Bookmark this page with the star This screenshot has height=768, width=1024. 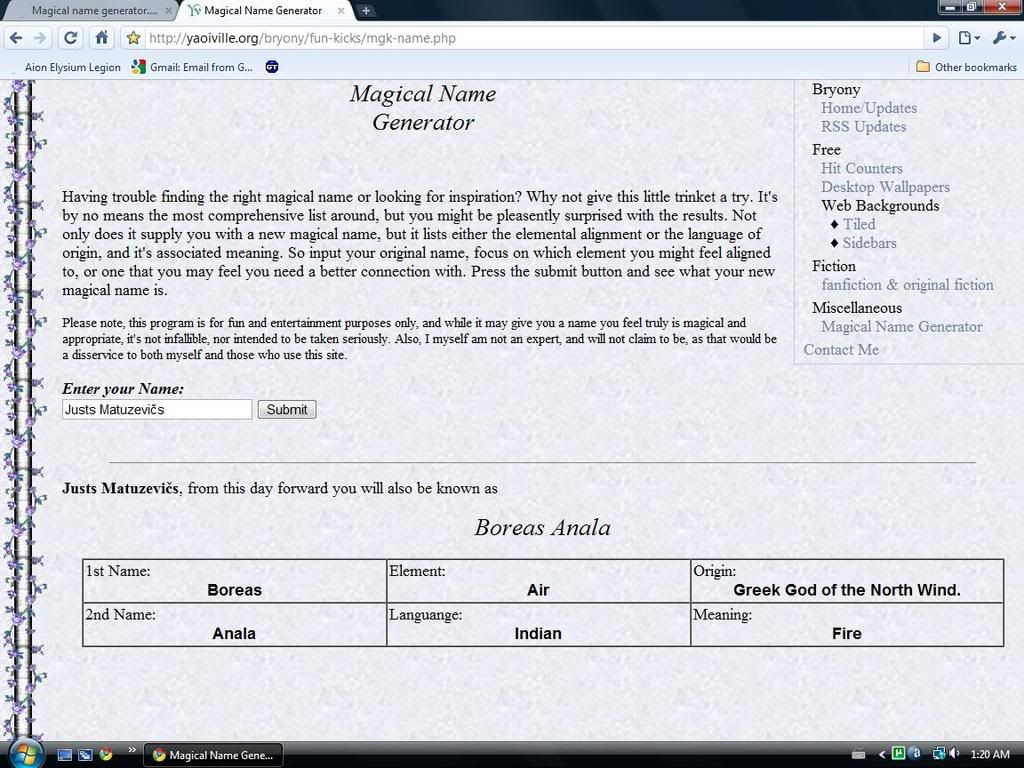134,38
